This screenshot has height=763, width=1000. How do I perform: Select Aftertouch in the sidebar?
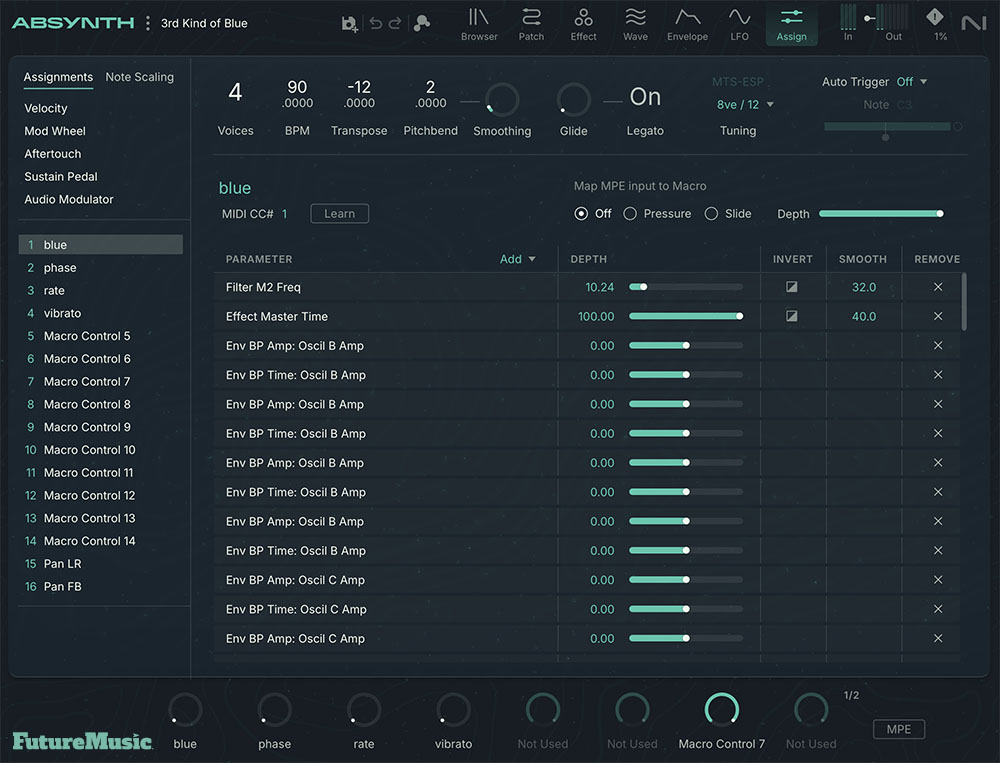(53, 154)
